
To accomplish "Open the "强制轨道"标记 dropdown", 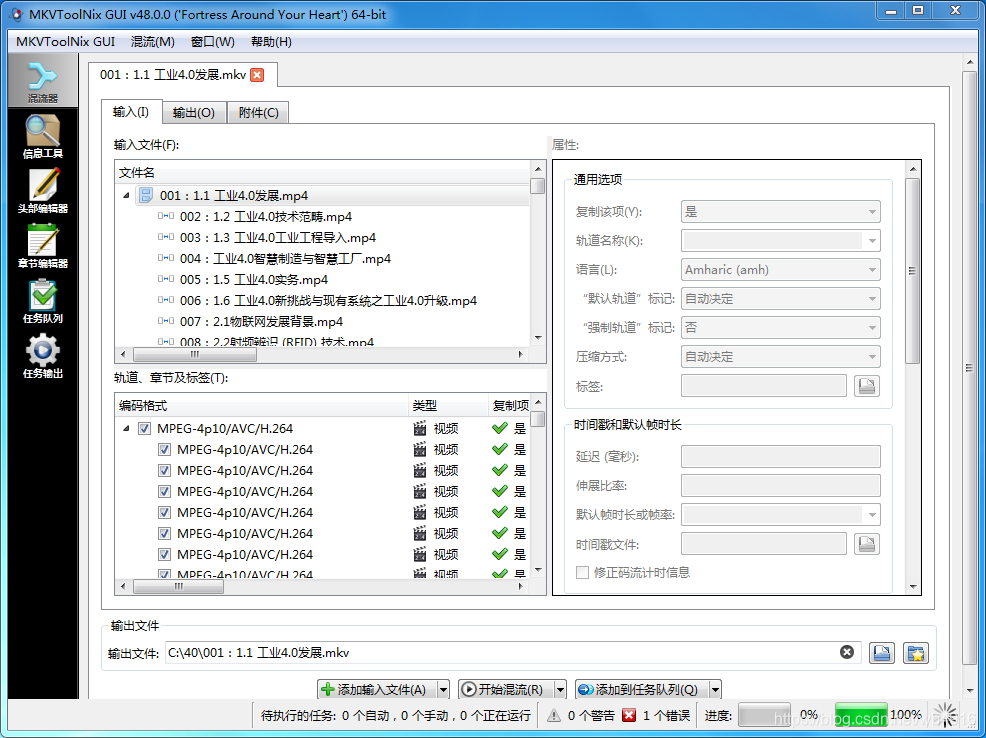I will click(x=780, y=328).
